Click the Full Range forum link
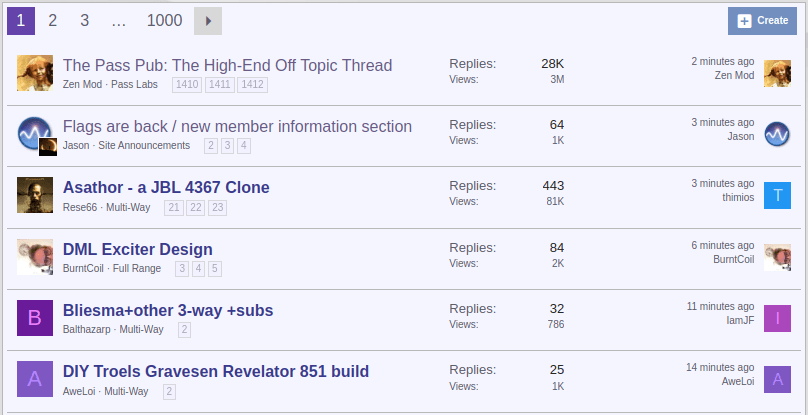Screen dimensions: 808x415 [x=137, y=269]
